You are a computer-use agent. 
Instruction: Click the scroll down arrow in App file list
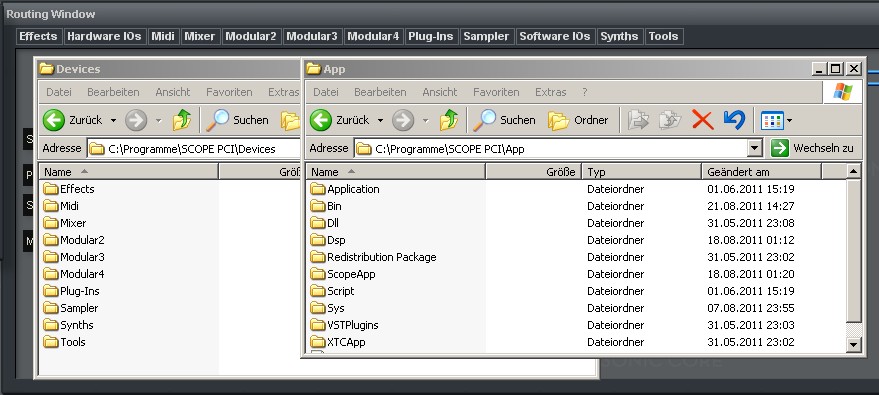pos(853,345)
